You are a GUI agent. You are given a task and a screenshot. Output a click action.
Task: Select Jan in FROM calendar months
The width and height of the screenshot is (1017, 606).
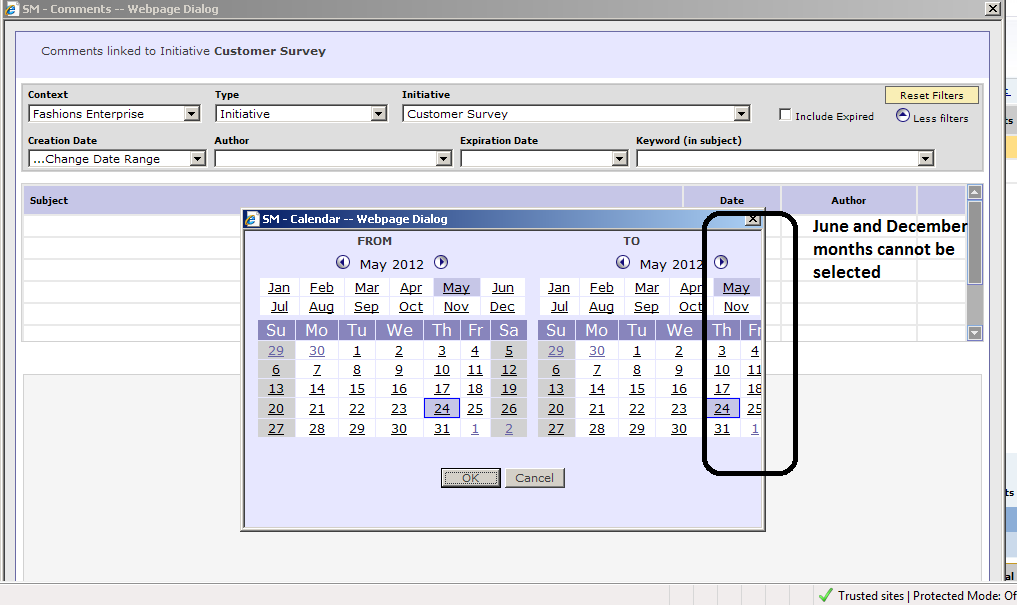(279, 287)
